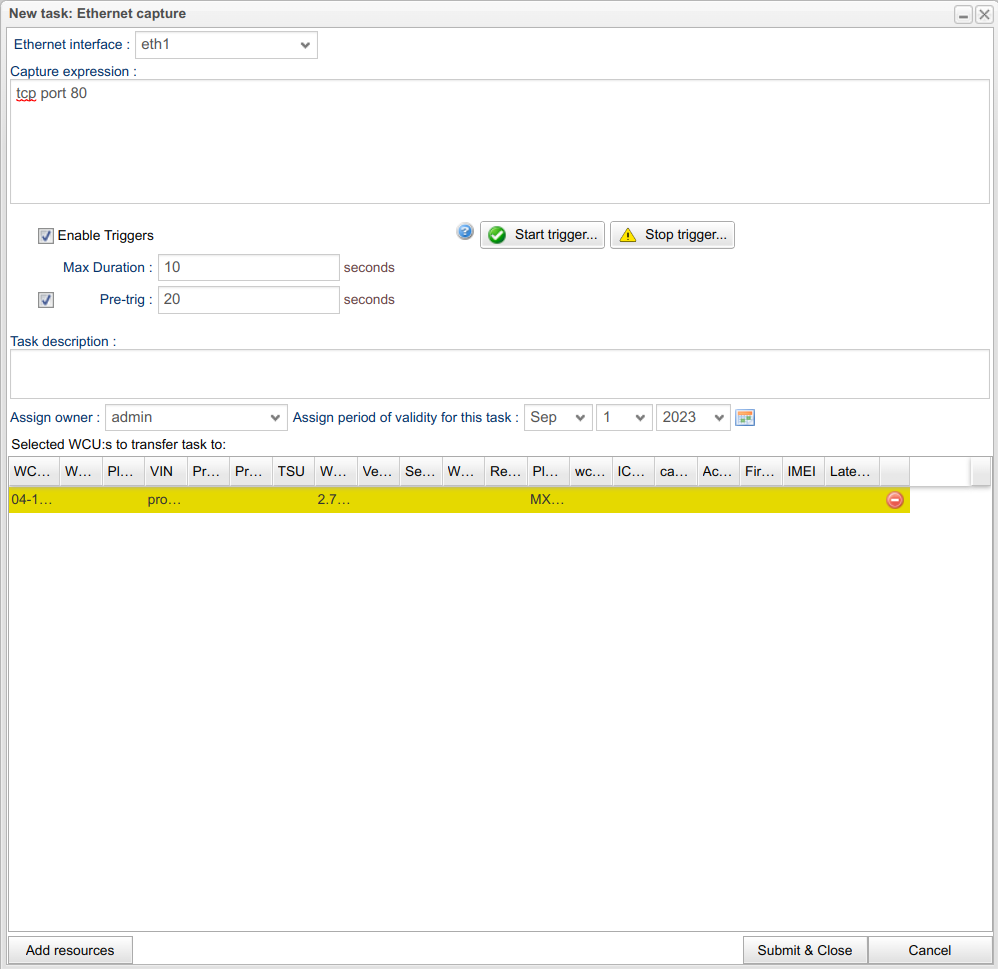Viewport: 998px width, 969px height.
Task: Open the Ethernet interface dropdown
Action: (x=226, y=45)
